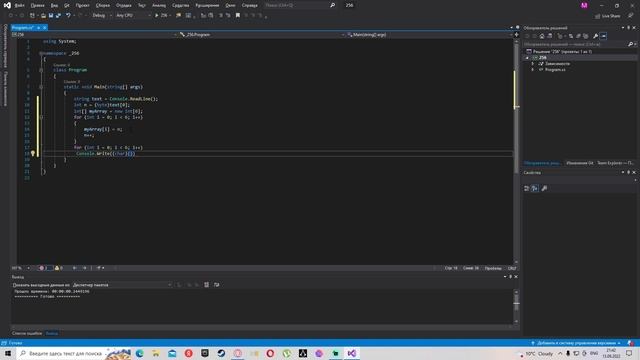
Task: Open the Git menu
Action: 67,5
